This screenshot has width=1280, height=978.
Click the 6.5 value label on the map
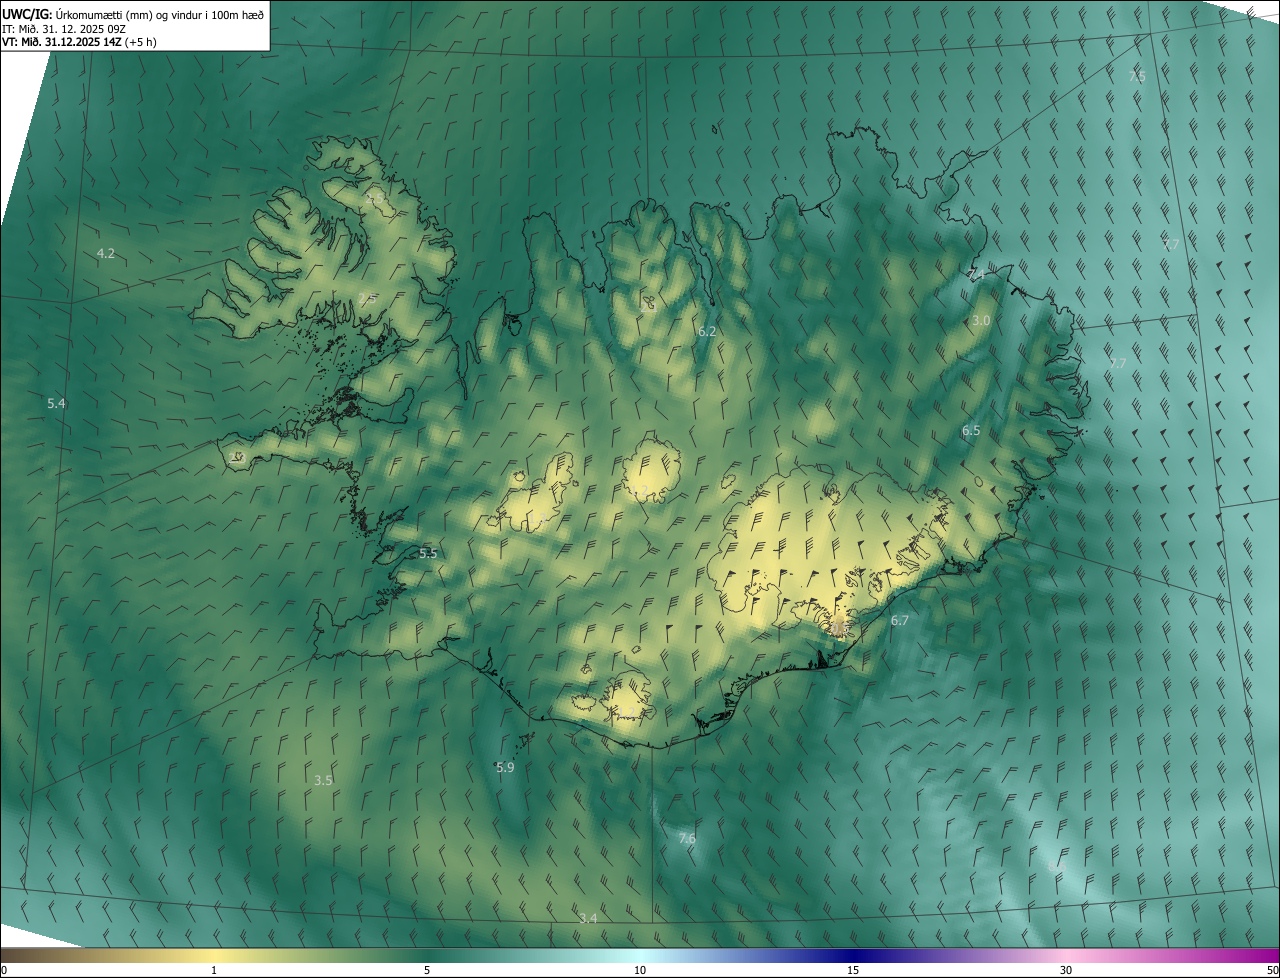(x=971, y=430)
